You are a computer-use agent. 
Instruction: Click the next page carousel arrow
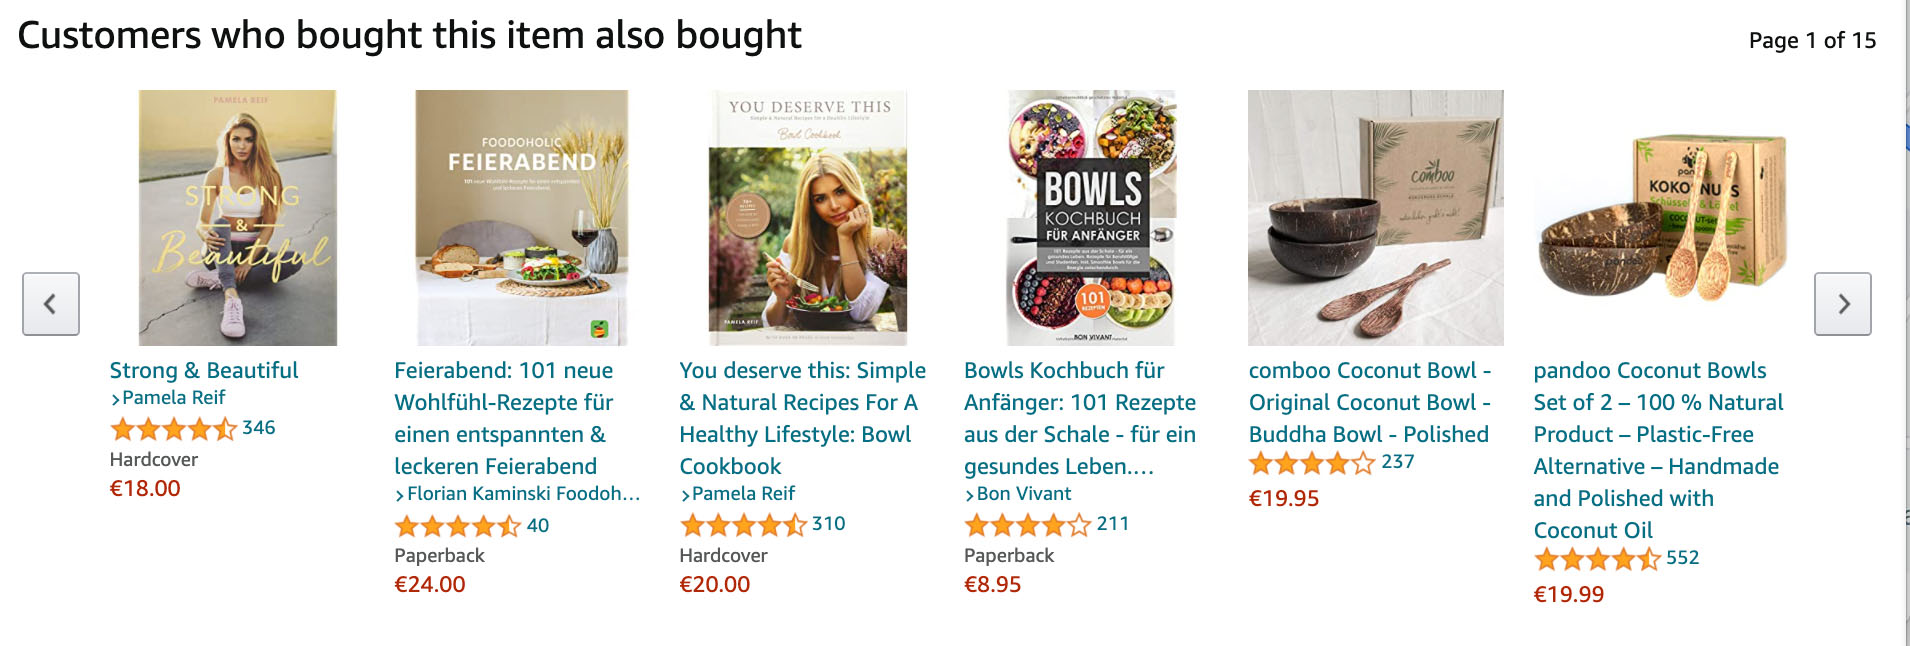click(x=1842, y=304)
